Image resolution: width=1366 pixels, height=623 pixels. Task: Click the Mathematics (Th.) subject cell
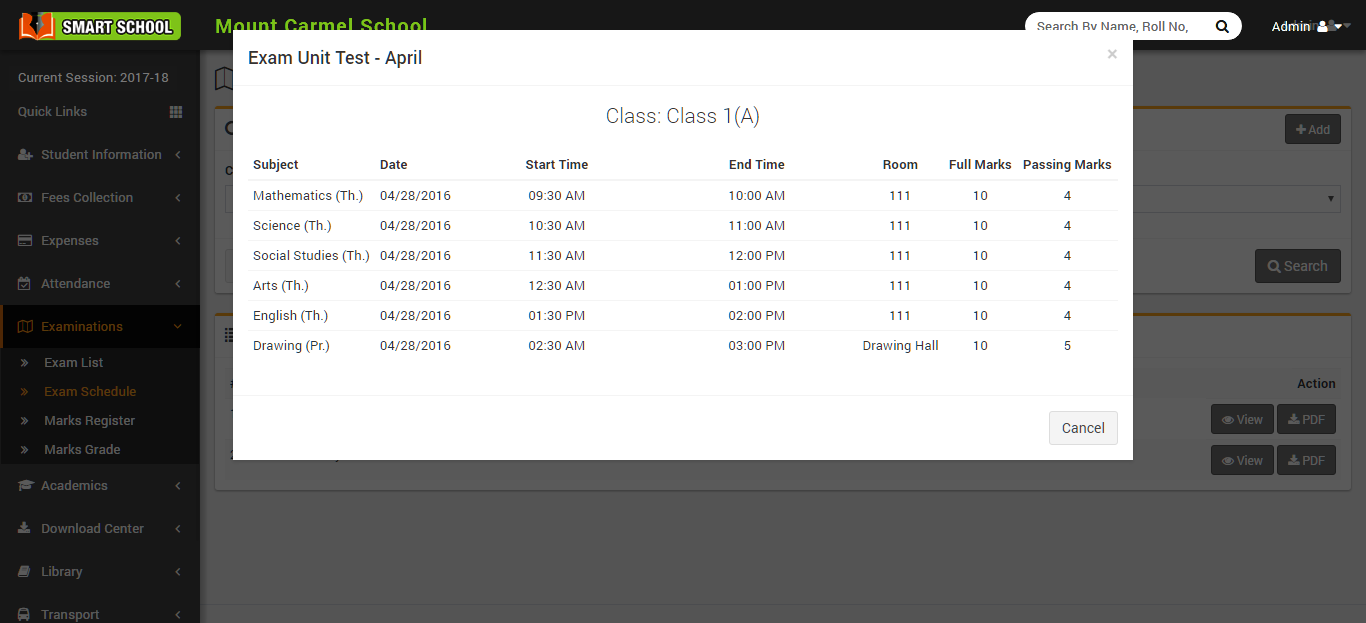tap(308, 196)
